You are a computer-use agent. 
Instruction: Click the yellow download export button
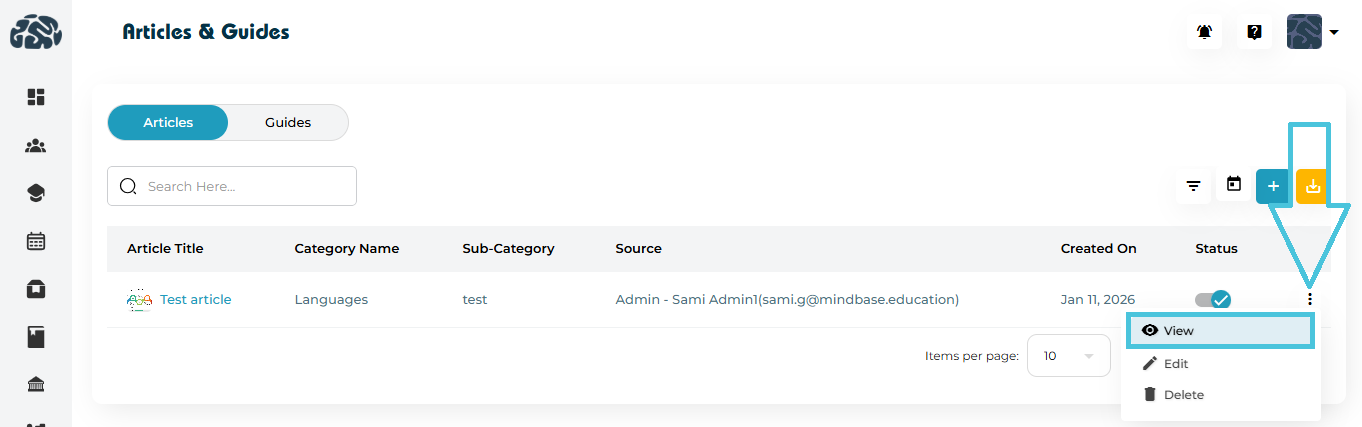[x=1313, y=186]
